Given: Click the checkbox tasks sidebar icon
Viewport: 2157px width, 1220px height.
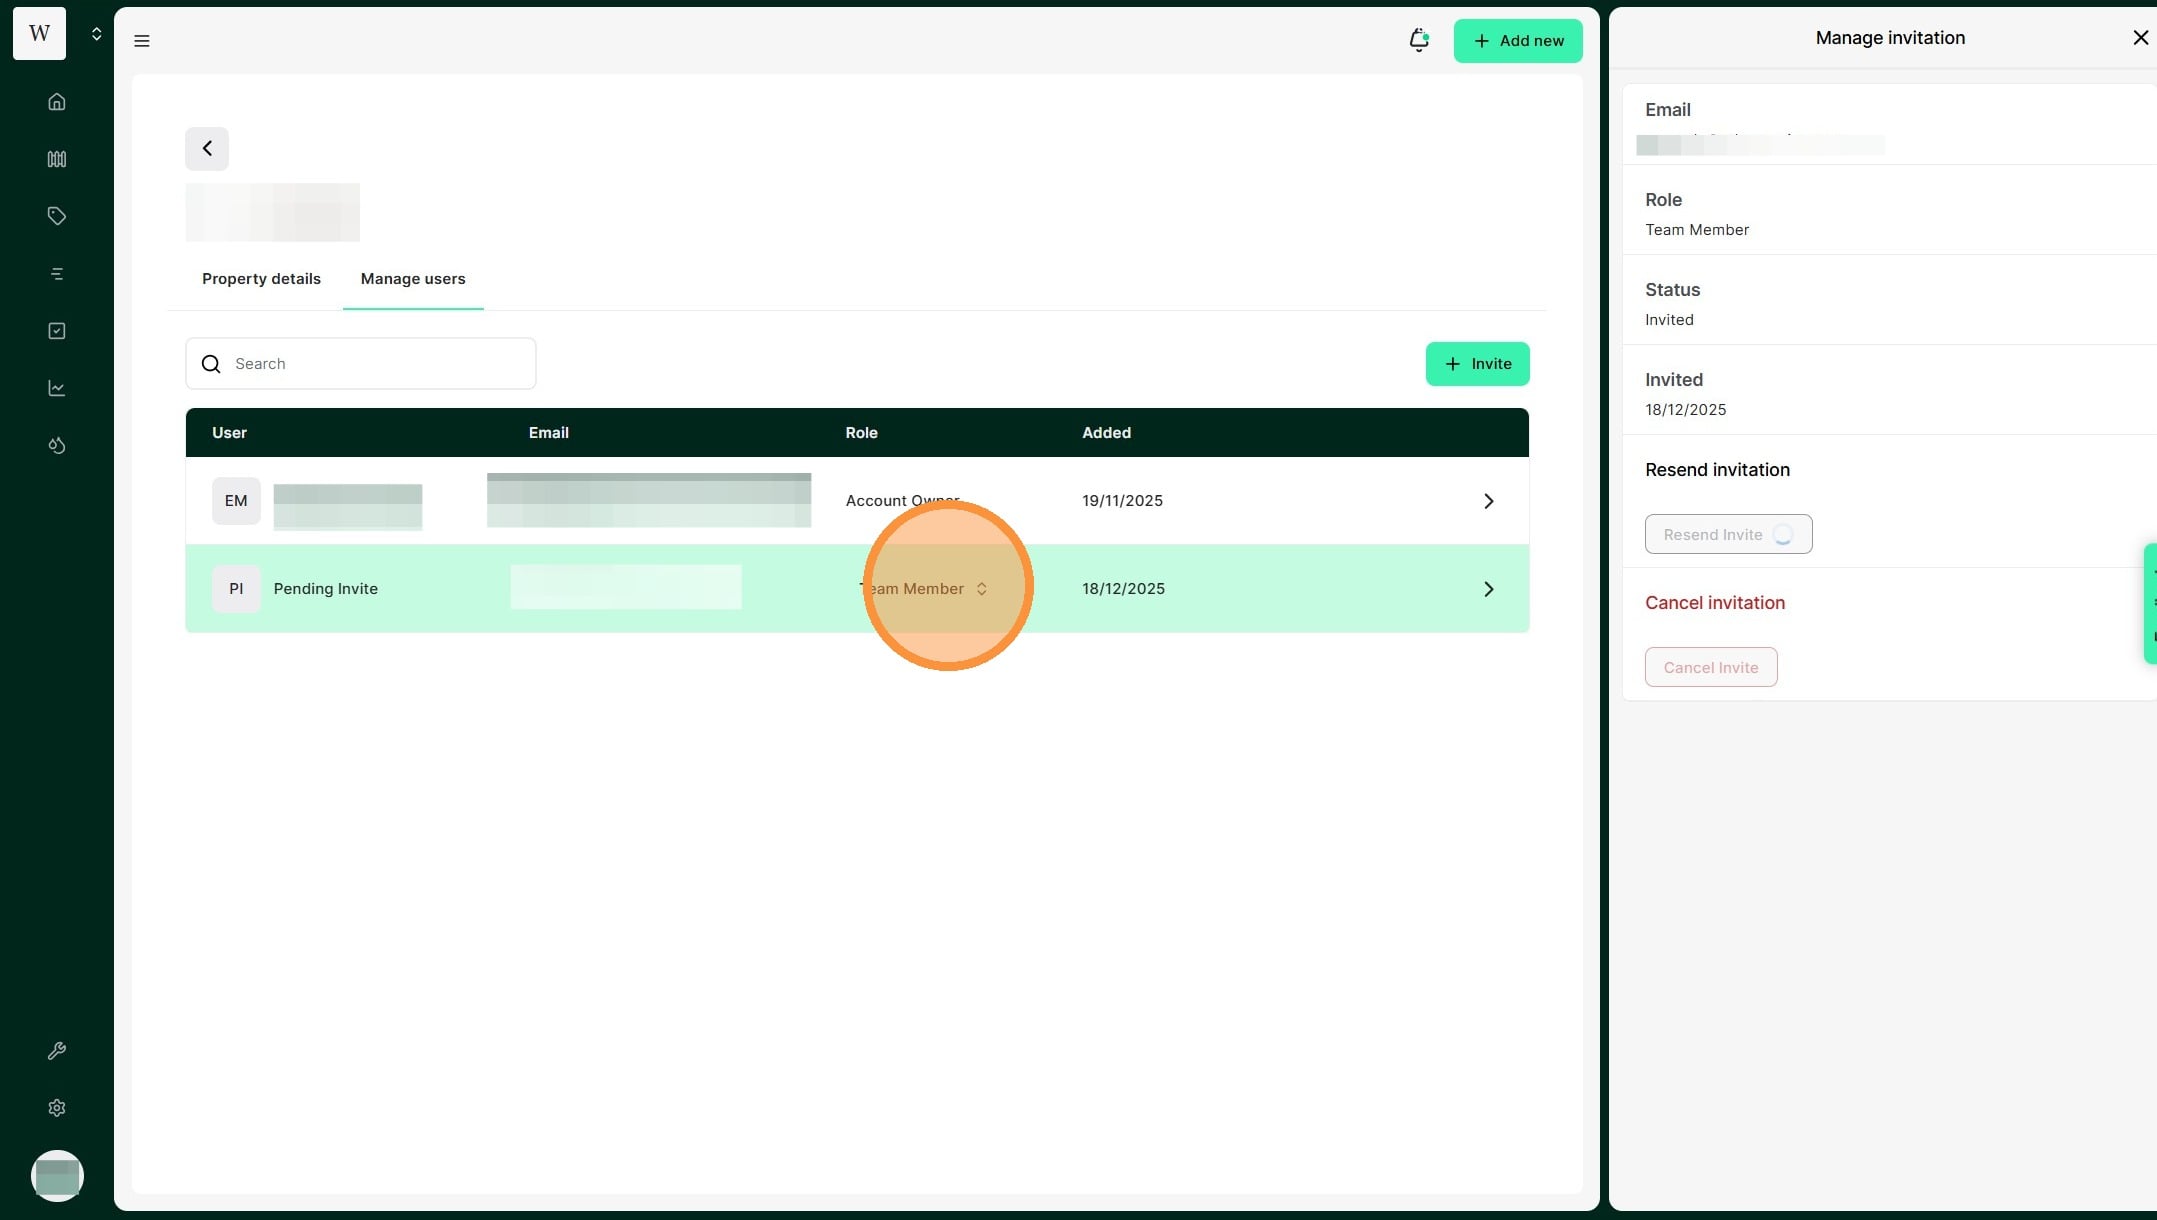Looking at the screenshot, I should click(57, 331).
